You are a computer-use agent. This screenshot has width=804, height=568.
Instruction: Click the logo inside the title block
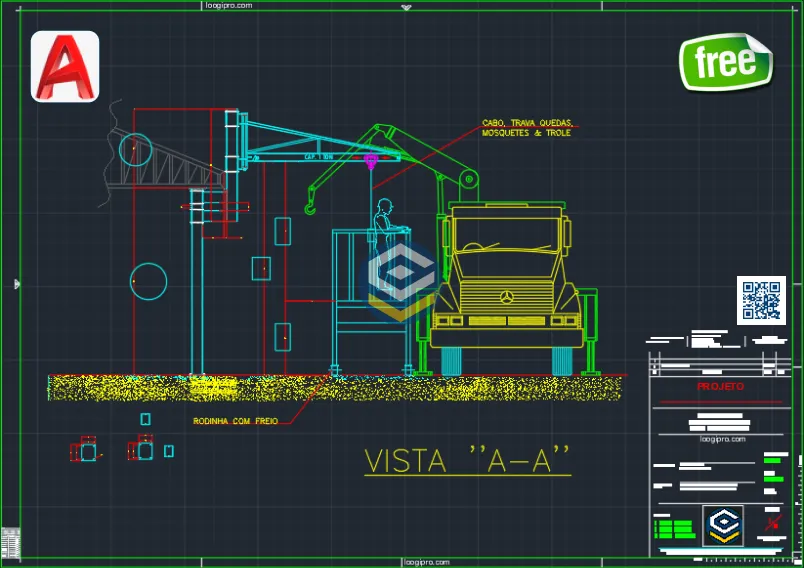click(x=723, y=525)
